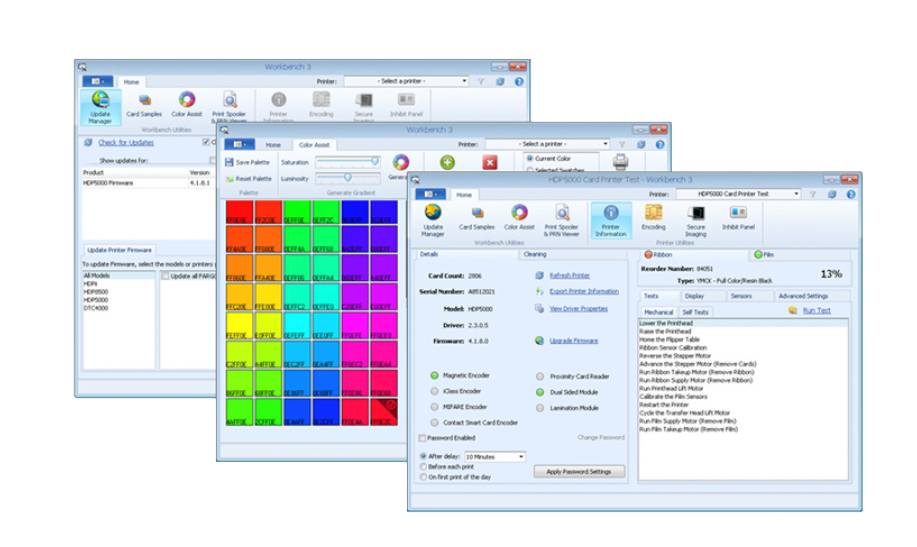Click the Refresh Printer icon beside its link
The width and height of the screenshot is (917, 547).
click(x=539, y=276)
